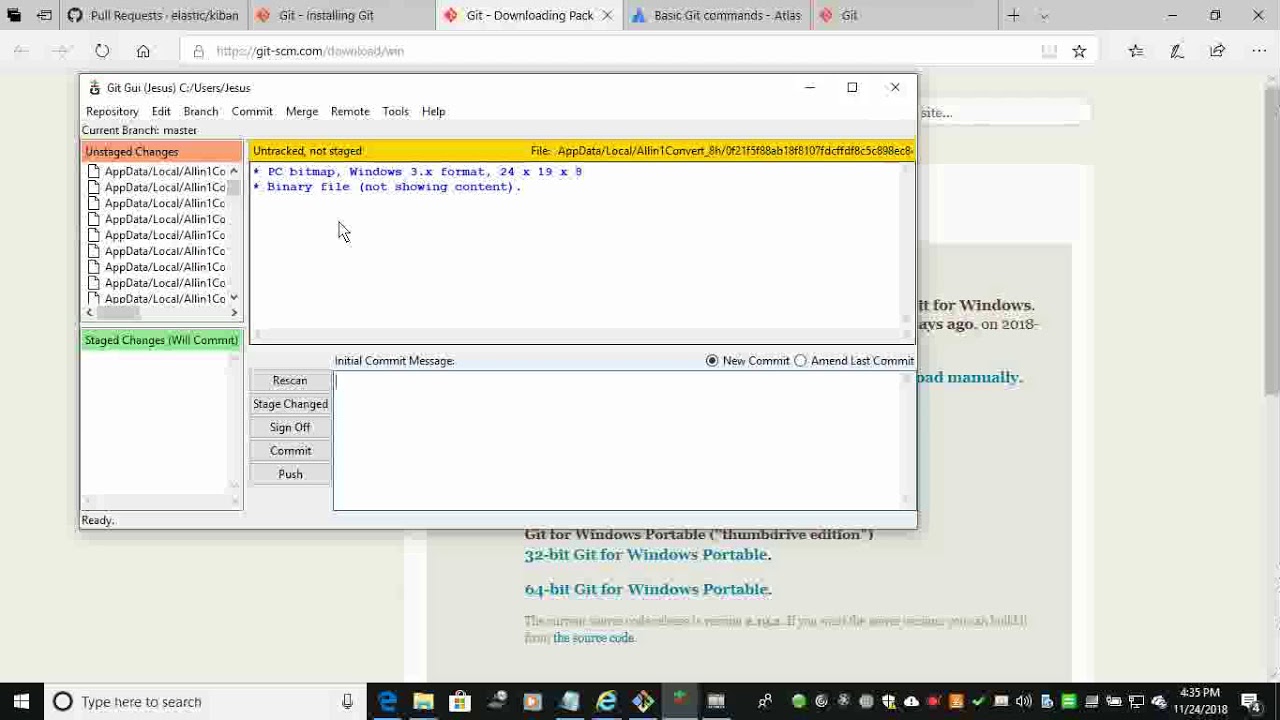Image resolution: width=1280 pixels, height=720 pixels.
Task: Click the Sign Off button
Action: pos(290,427)
